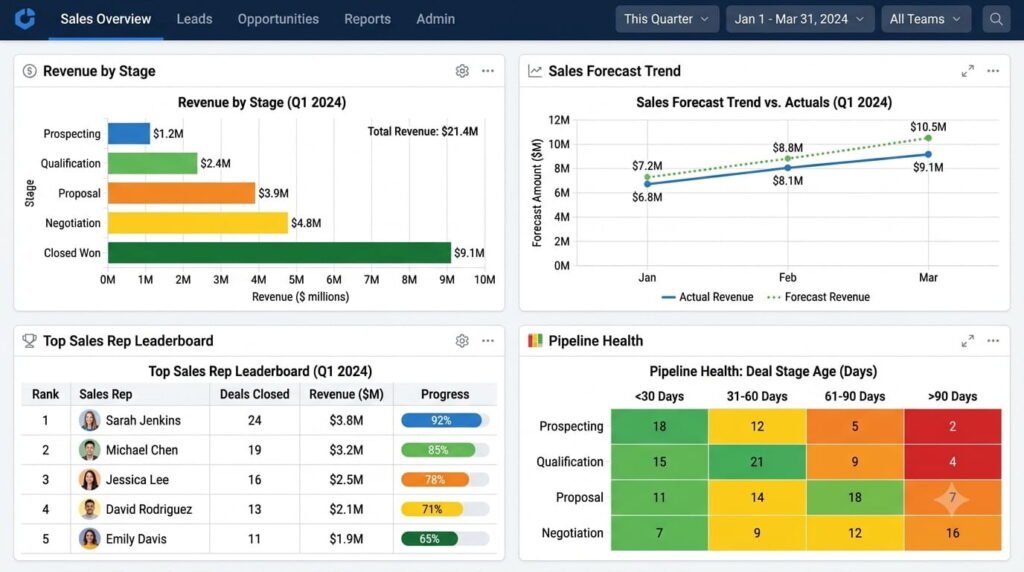This screenshot has height=572, width=1024.
Task: Open Leaderboard widget more options ellipsis
Action: coord(488,340)
